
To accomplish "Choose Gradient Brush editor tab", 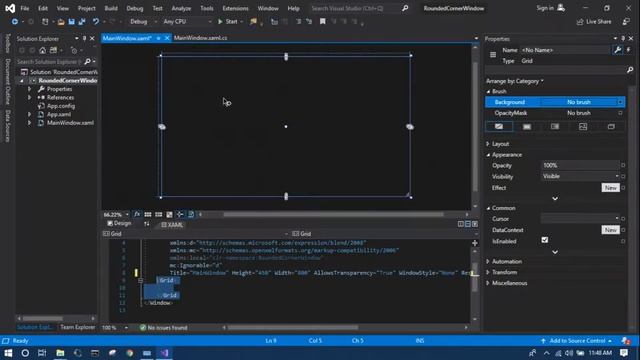I will pyautogui.click(x=555, y=127).
